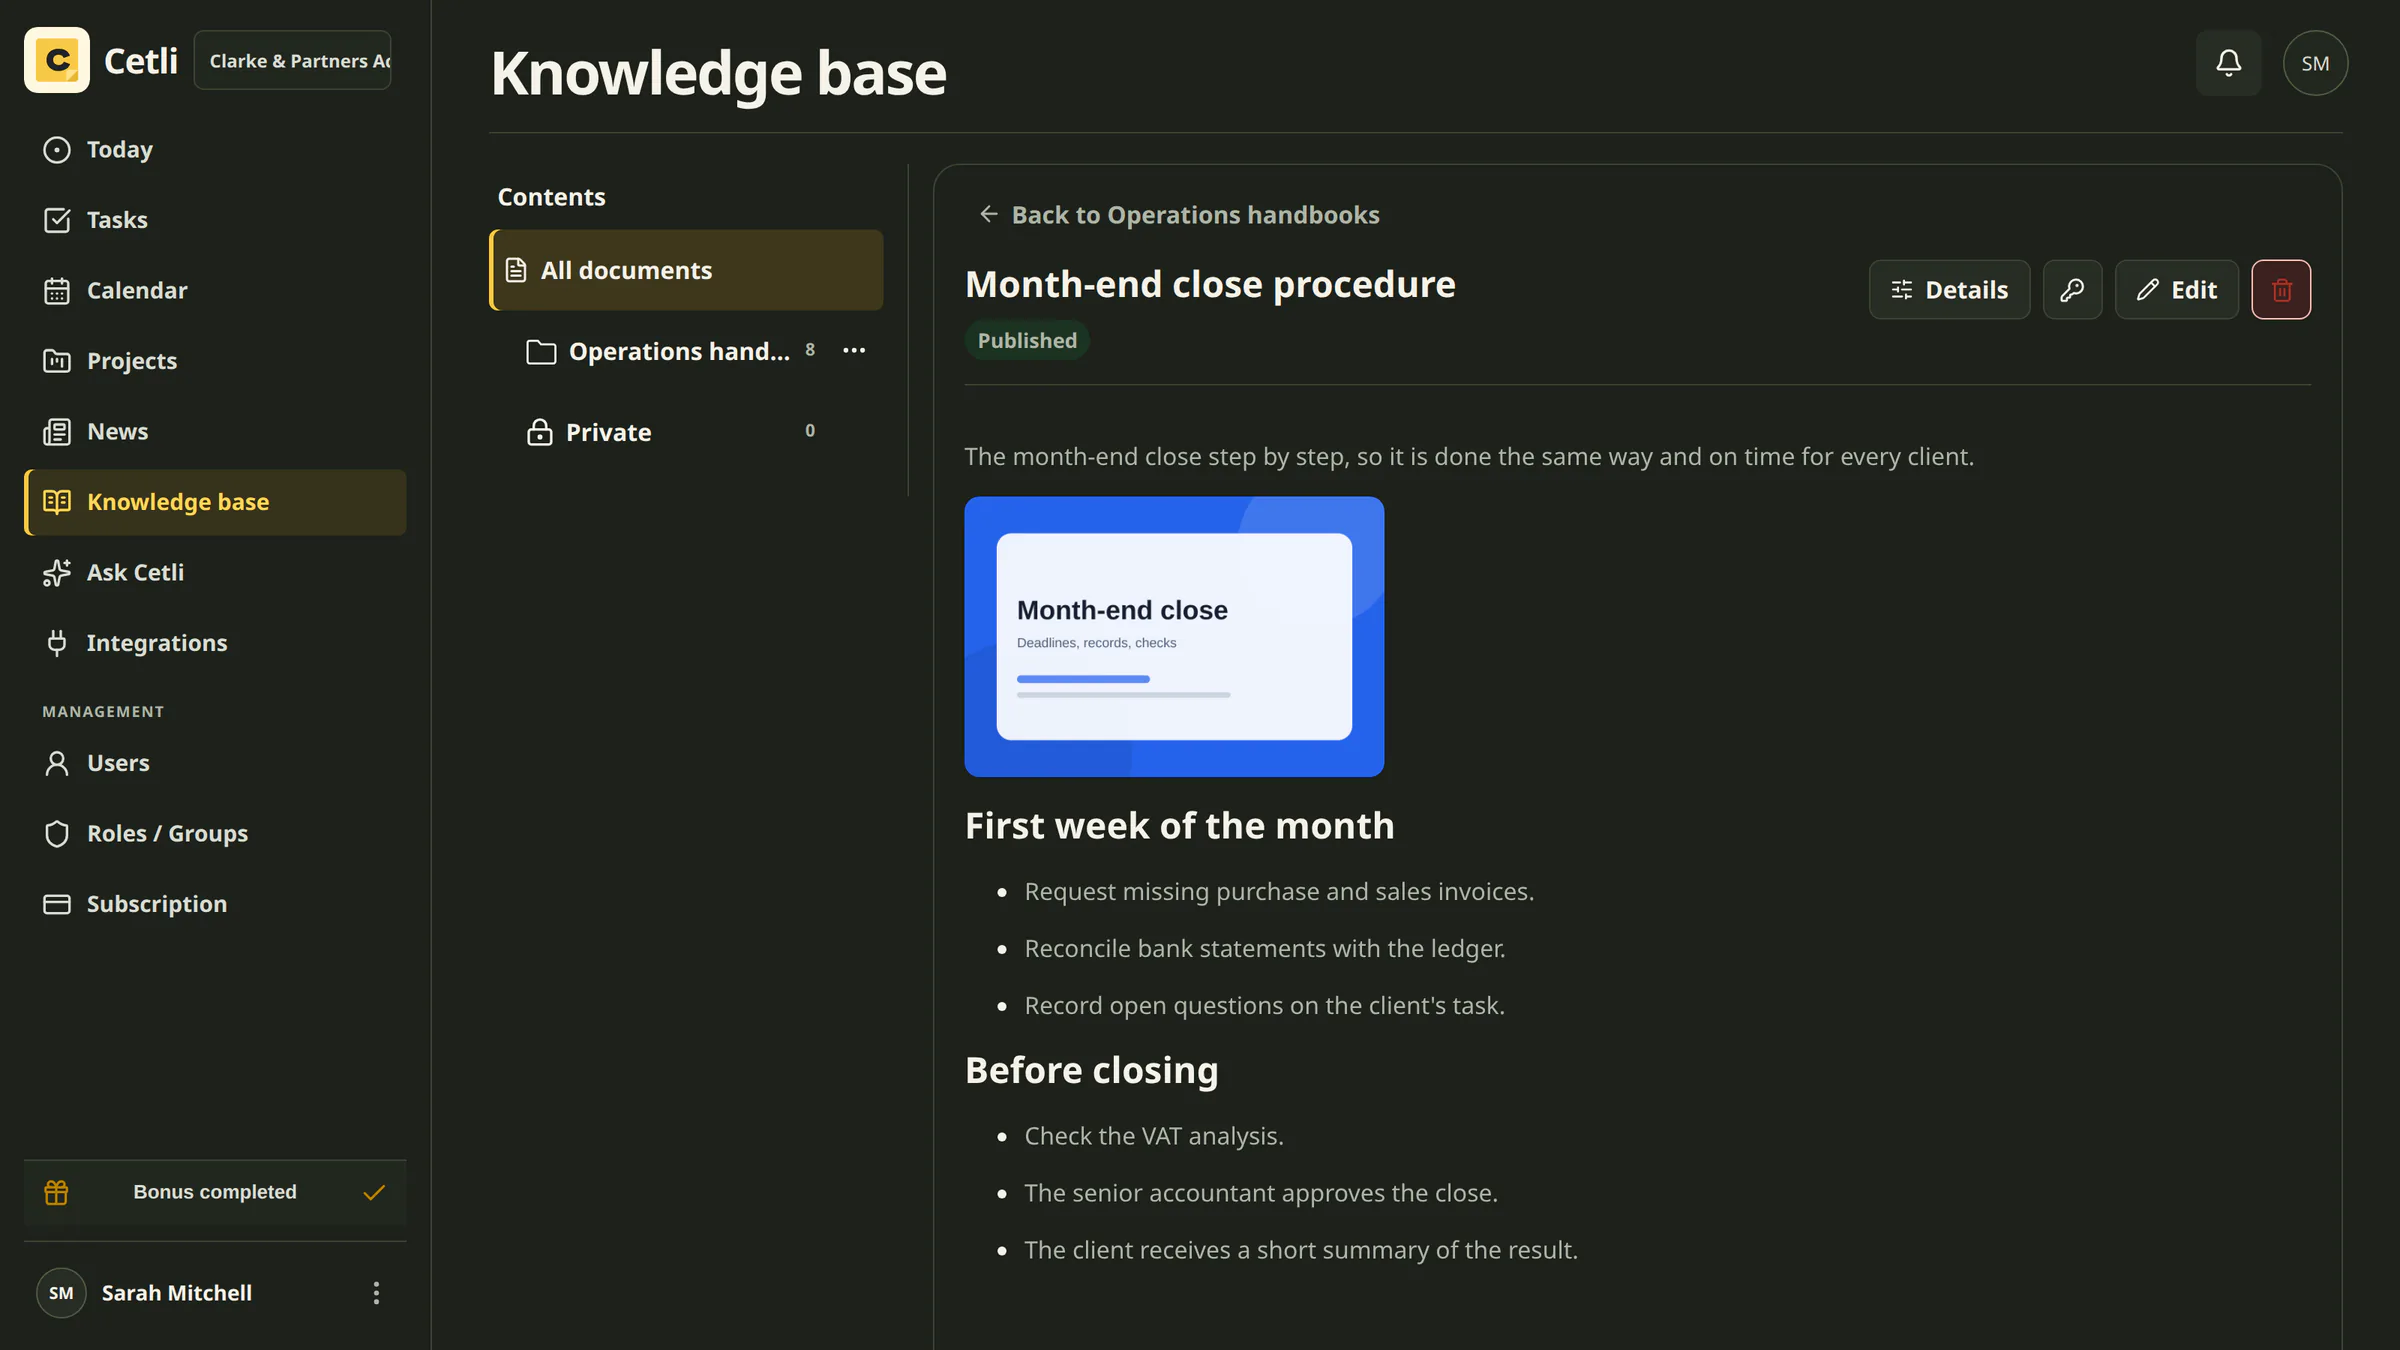Open more options for Operations handbooks
Image resolution: width=2400 pixels, height=1350 pixels.
pos(854,350)
